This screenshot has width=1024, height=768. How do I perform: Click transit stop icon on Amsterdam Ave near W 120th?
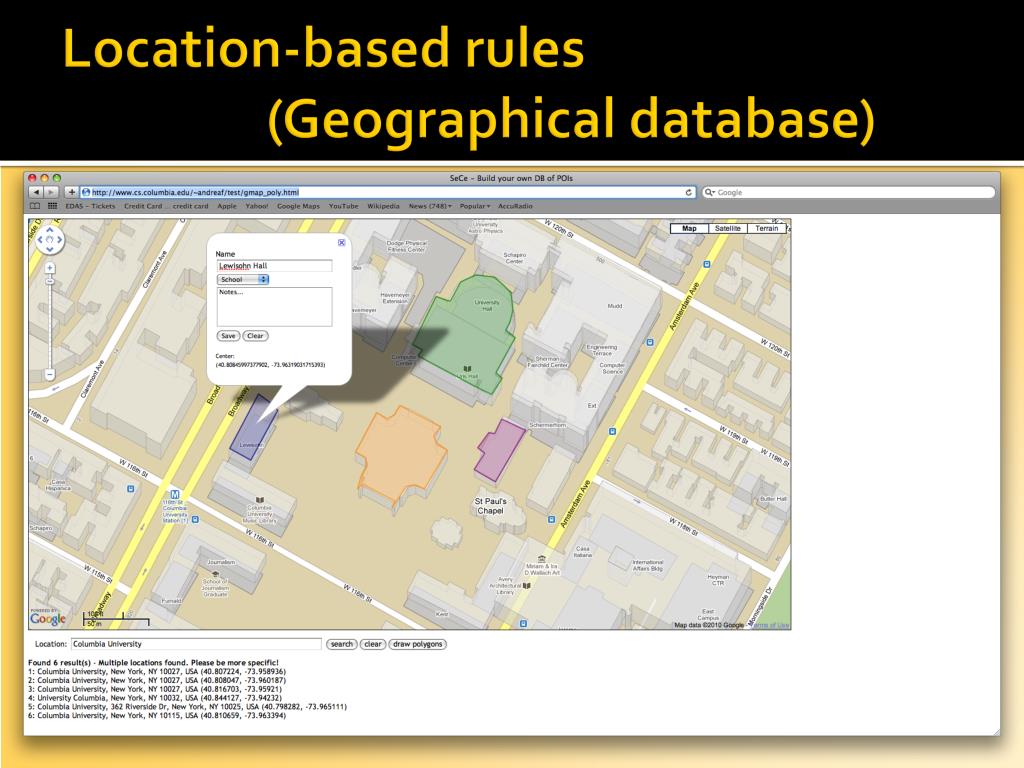(x=707, y=264)
